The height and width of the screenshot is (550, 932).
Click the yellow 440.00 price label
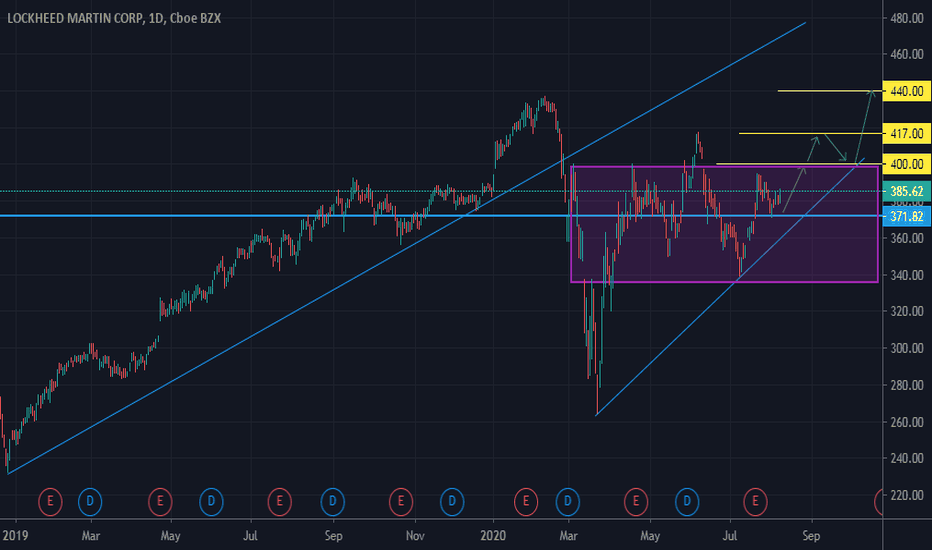click(906, 92)
